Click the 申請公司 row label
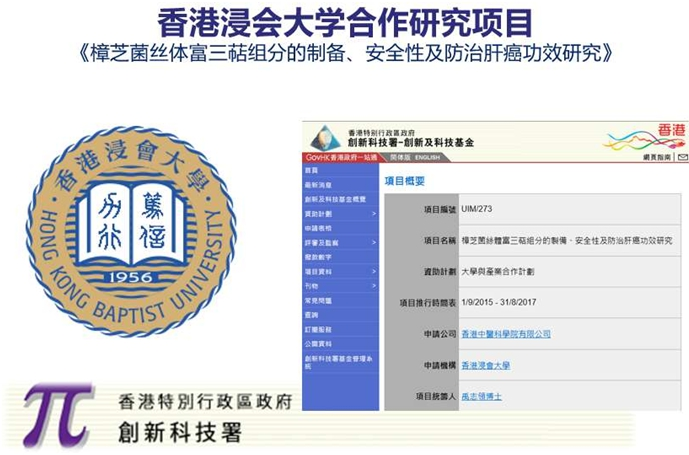This screenshot has width=689, height=455. pyautogui.click(x=440, y=334)
